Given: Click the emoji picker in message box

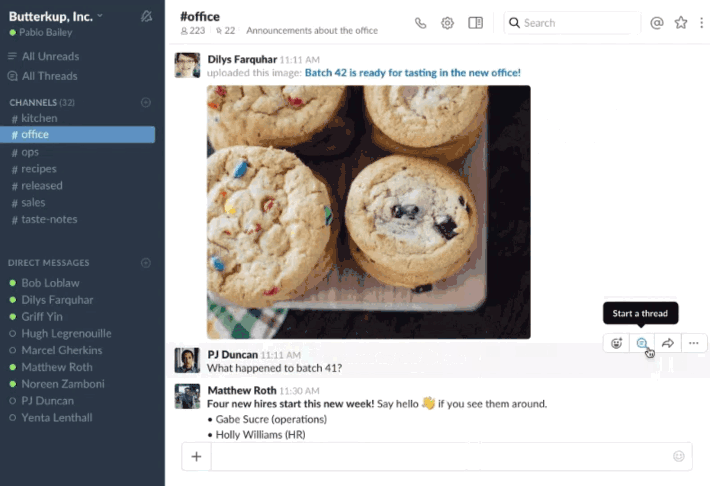Looking at the screenshot, I should (x=678, y=457).
